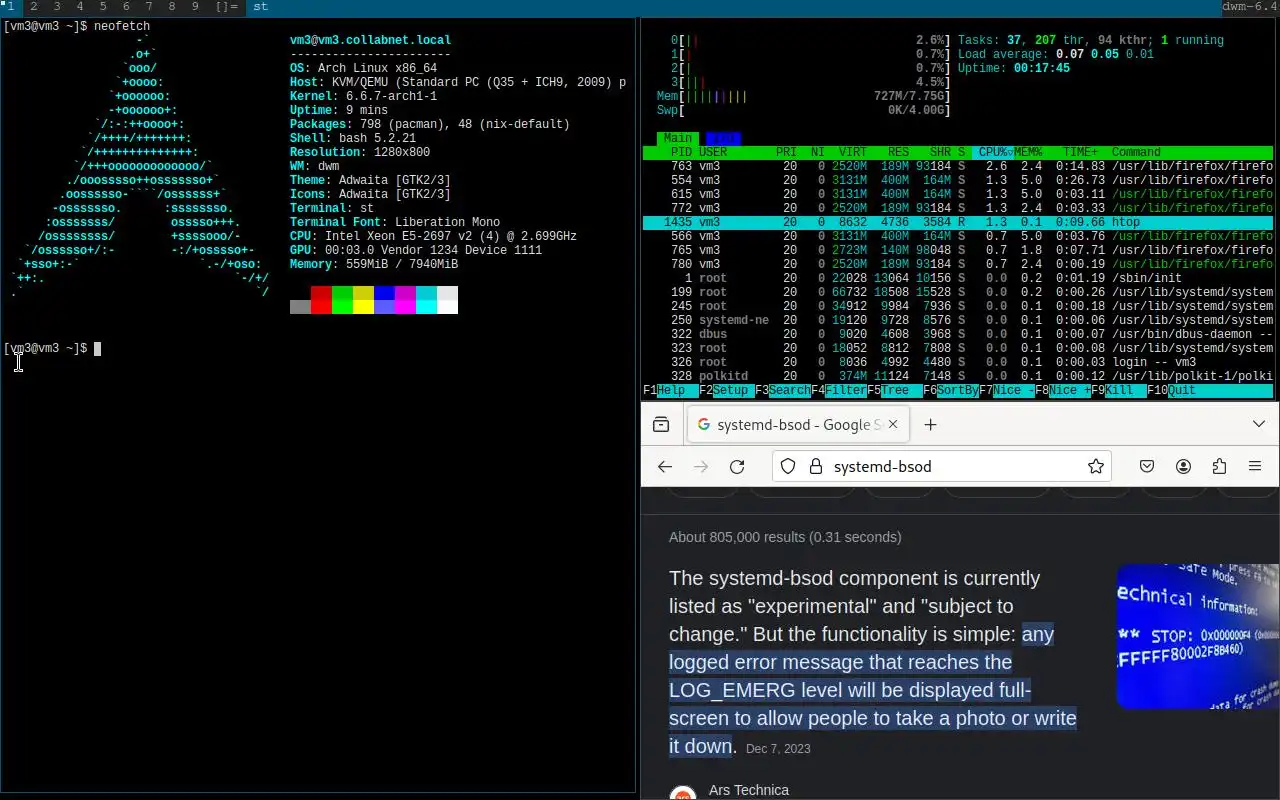Switch to dwm tag 5
1280x800 pixels.
(x=102, y=7)
